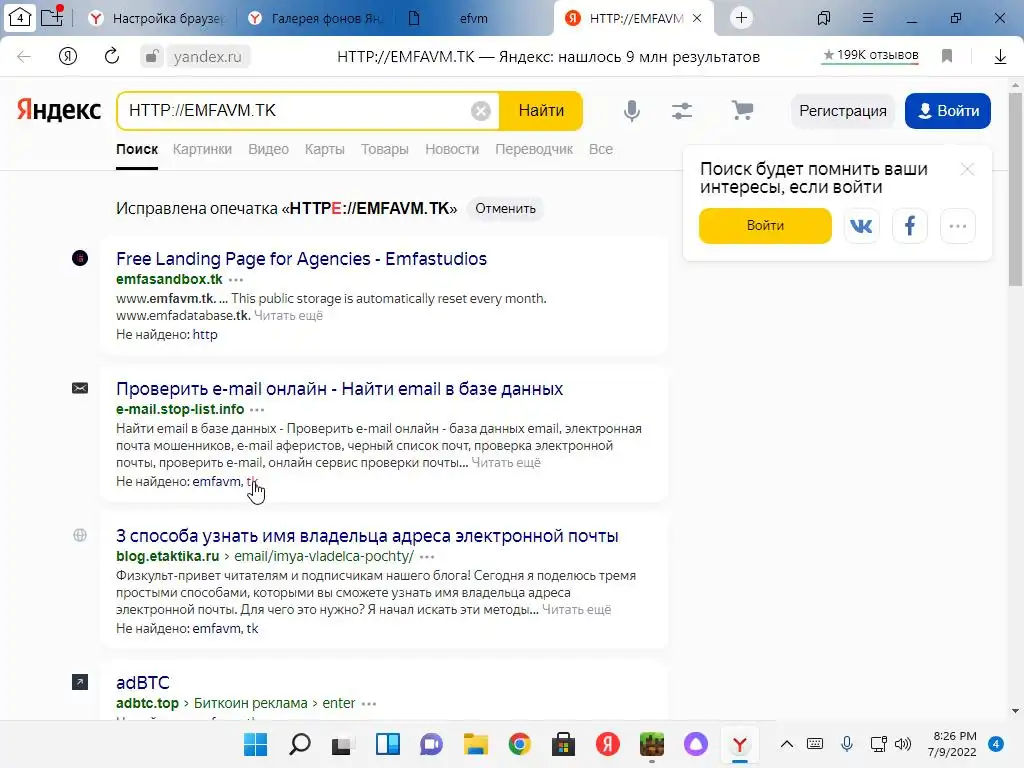1024x768 pixels.
Task: Open File Explorer from taskbar
Action: tap(475, 744)
